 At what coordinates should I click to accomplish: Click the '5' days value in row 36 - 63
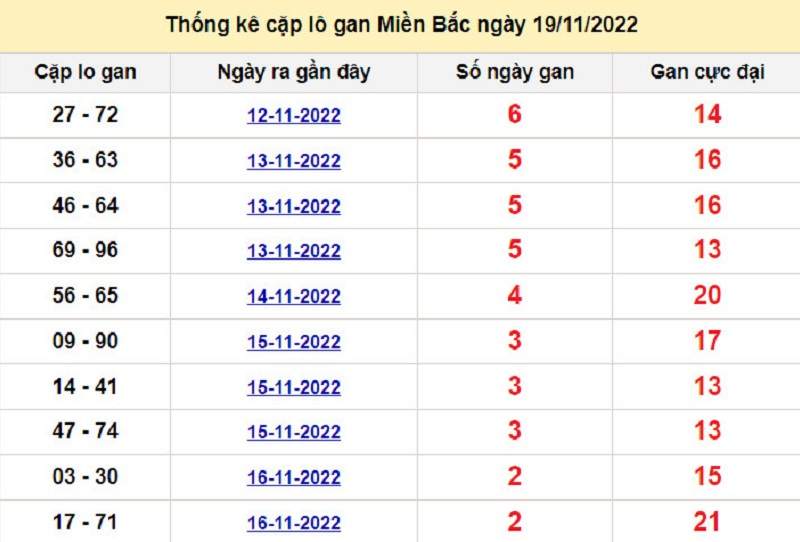tap(515, 159)
